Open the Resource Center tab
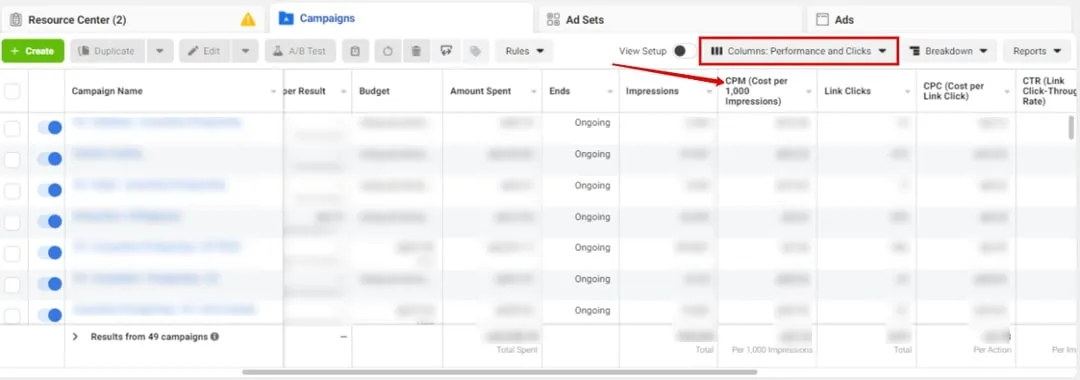 tap(132, 20)
